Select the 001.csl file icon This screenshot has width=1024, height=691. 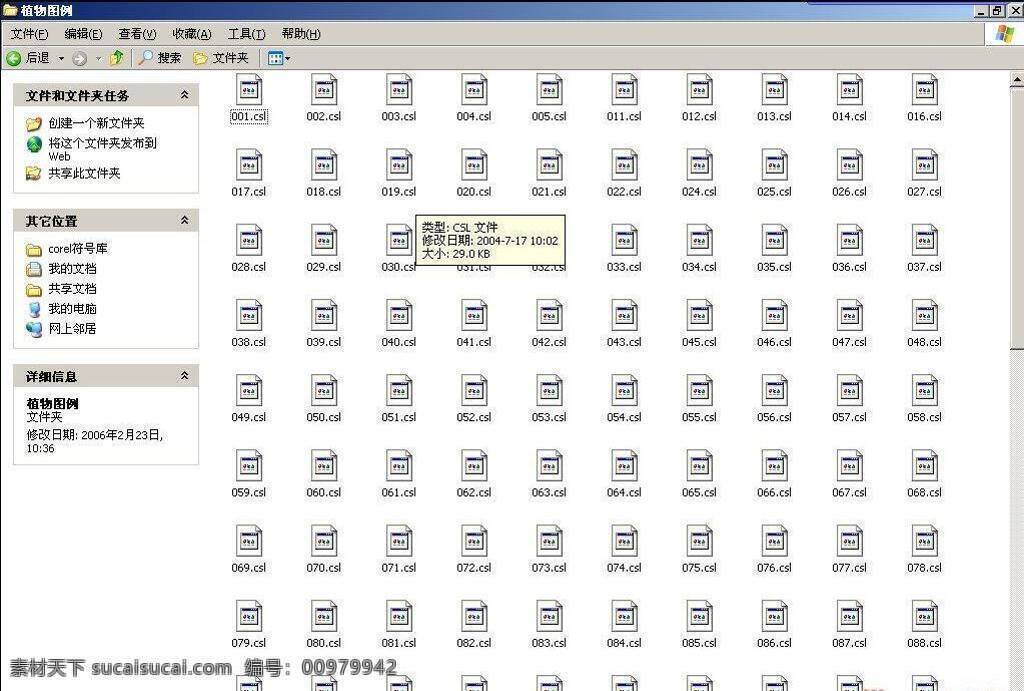tap(249, 90)
